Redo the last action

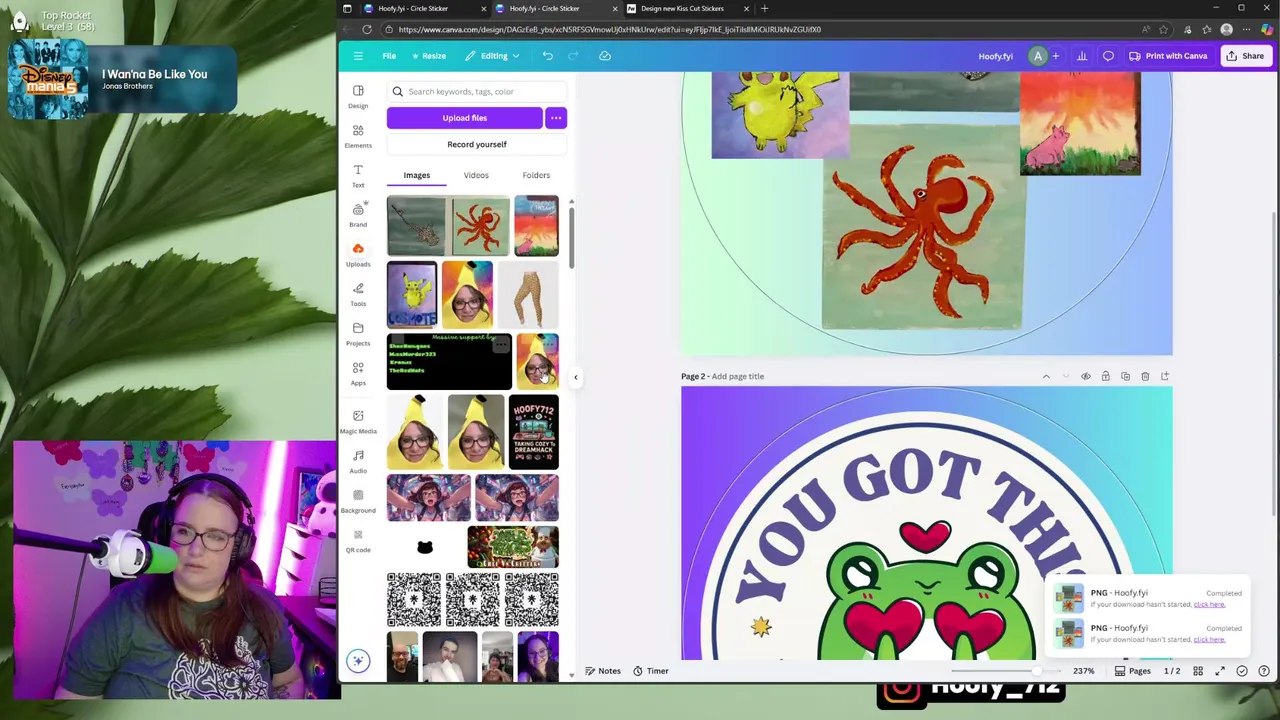point(573,56)
